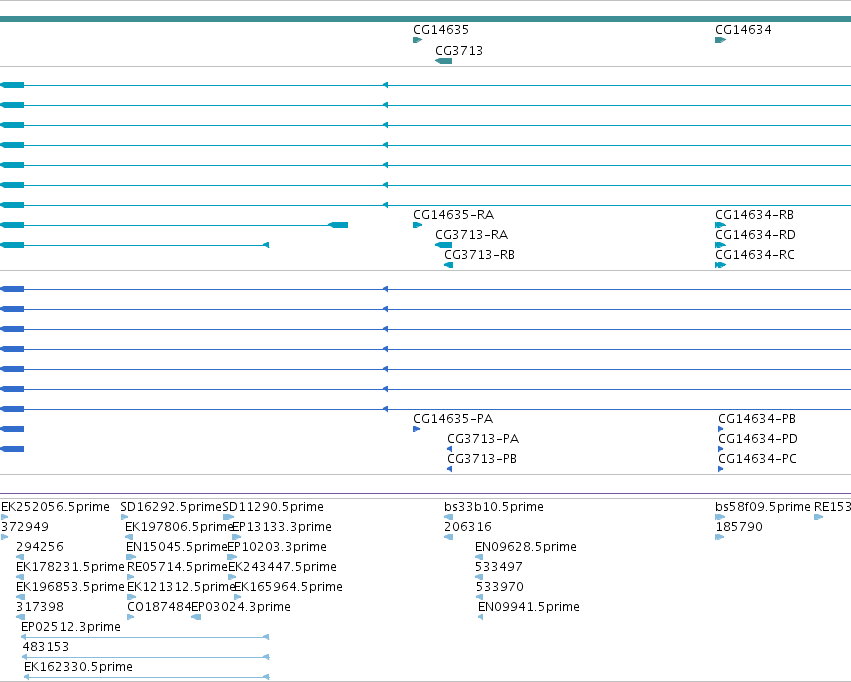Viewport: 851px width, 682px height.
Task: Select the CG14634-RD transcript arrow
Action: (x=721, y=245)
